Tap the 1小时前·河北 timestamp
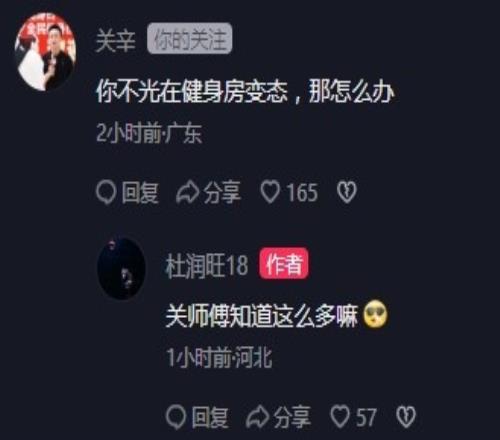The image size is (500, 440). coord(219,357)
